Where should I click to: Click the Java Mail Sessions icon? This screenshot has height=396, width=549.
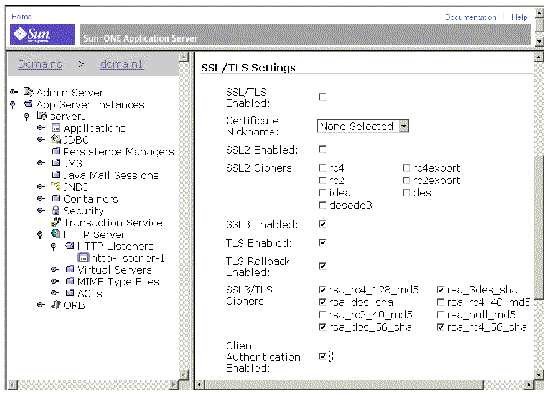click(x=56, y=175)
